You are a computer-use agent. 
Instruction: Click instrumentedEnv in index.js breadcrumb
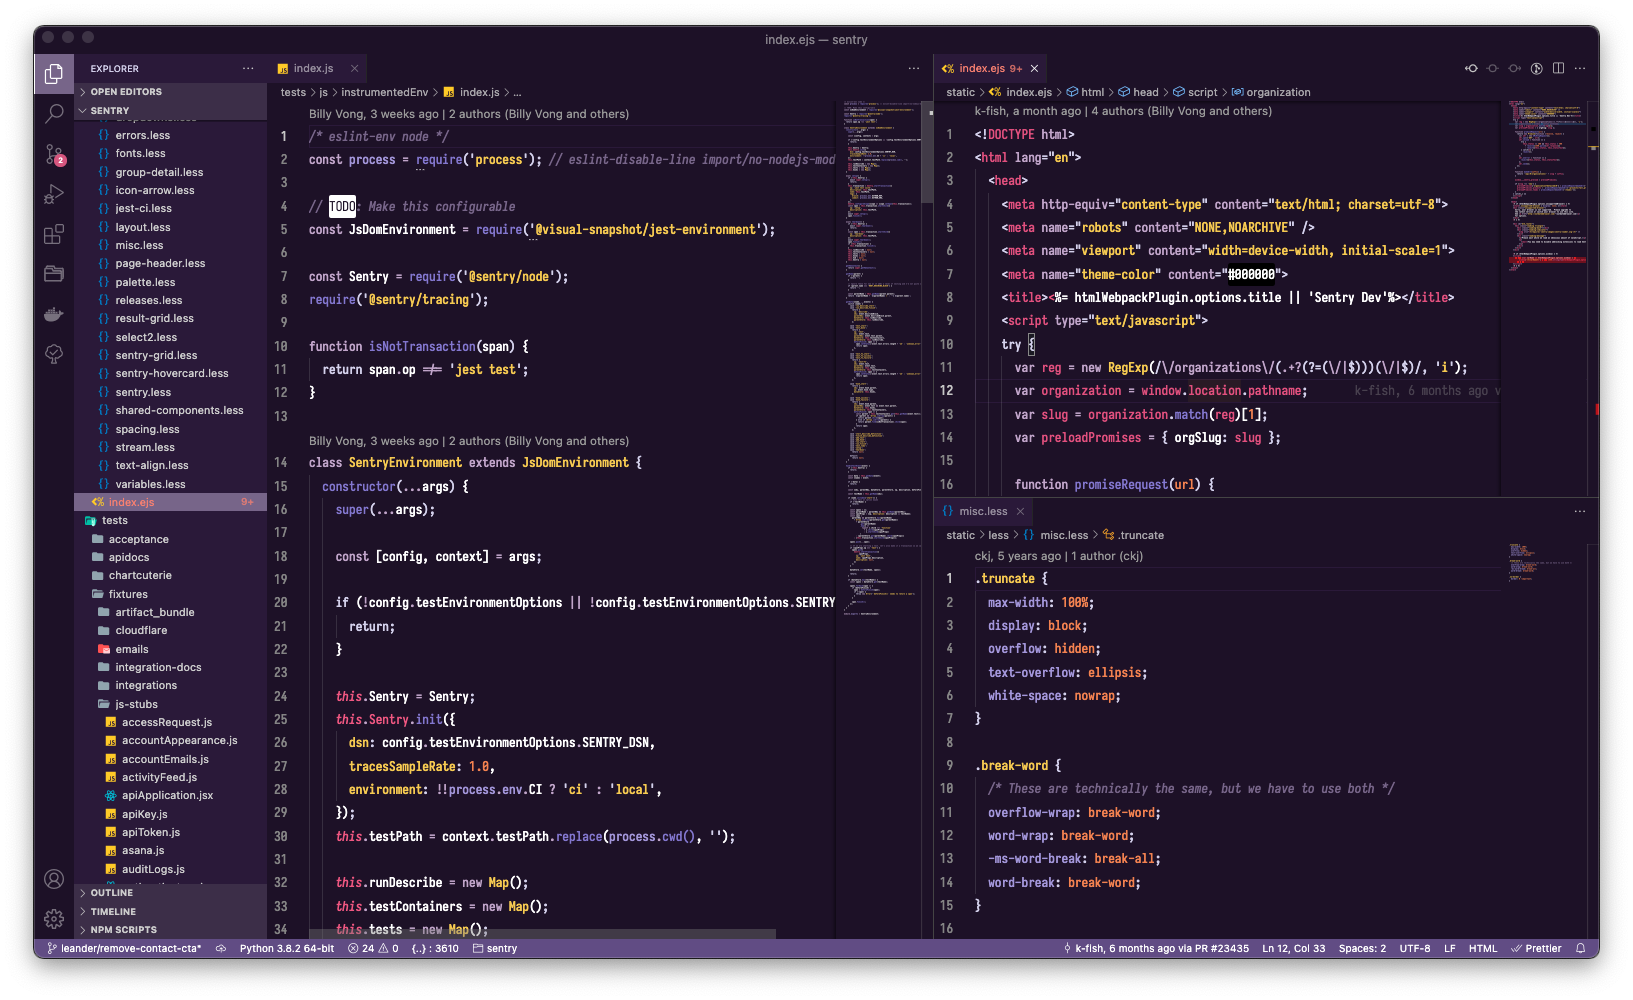point(384,92)
